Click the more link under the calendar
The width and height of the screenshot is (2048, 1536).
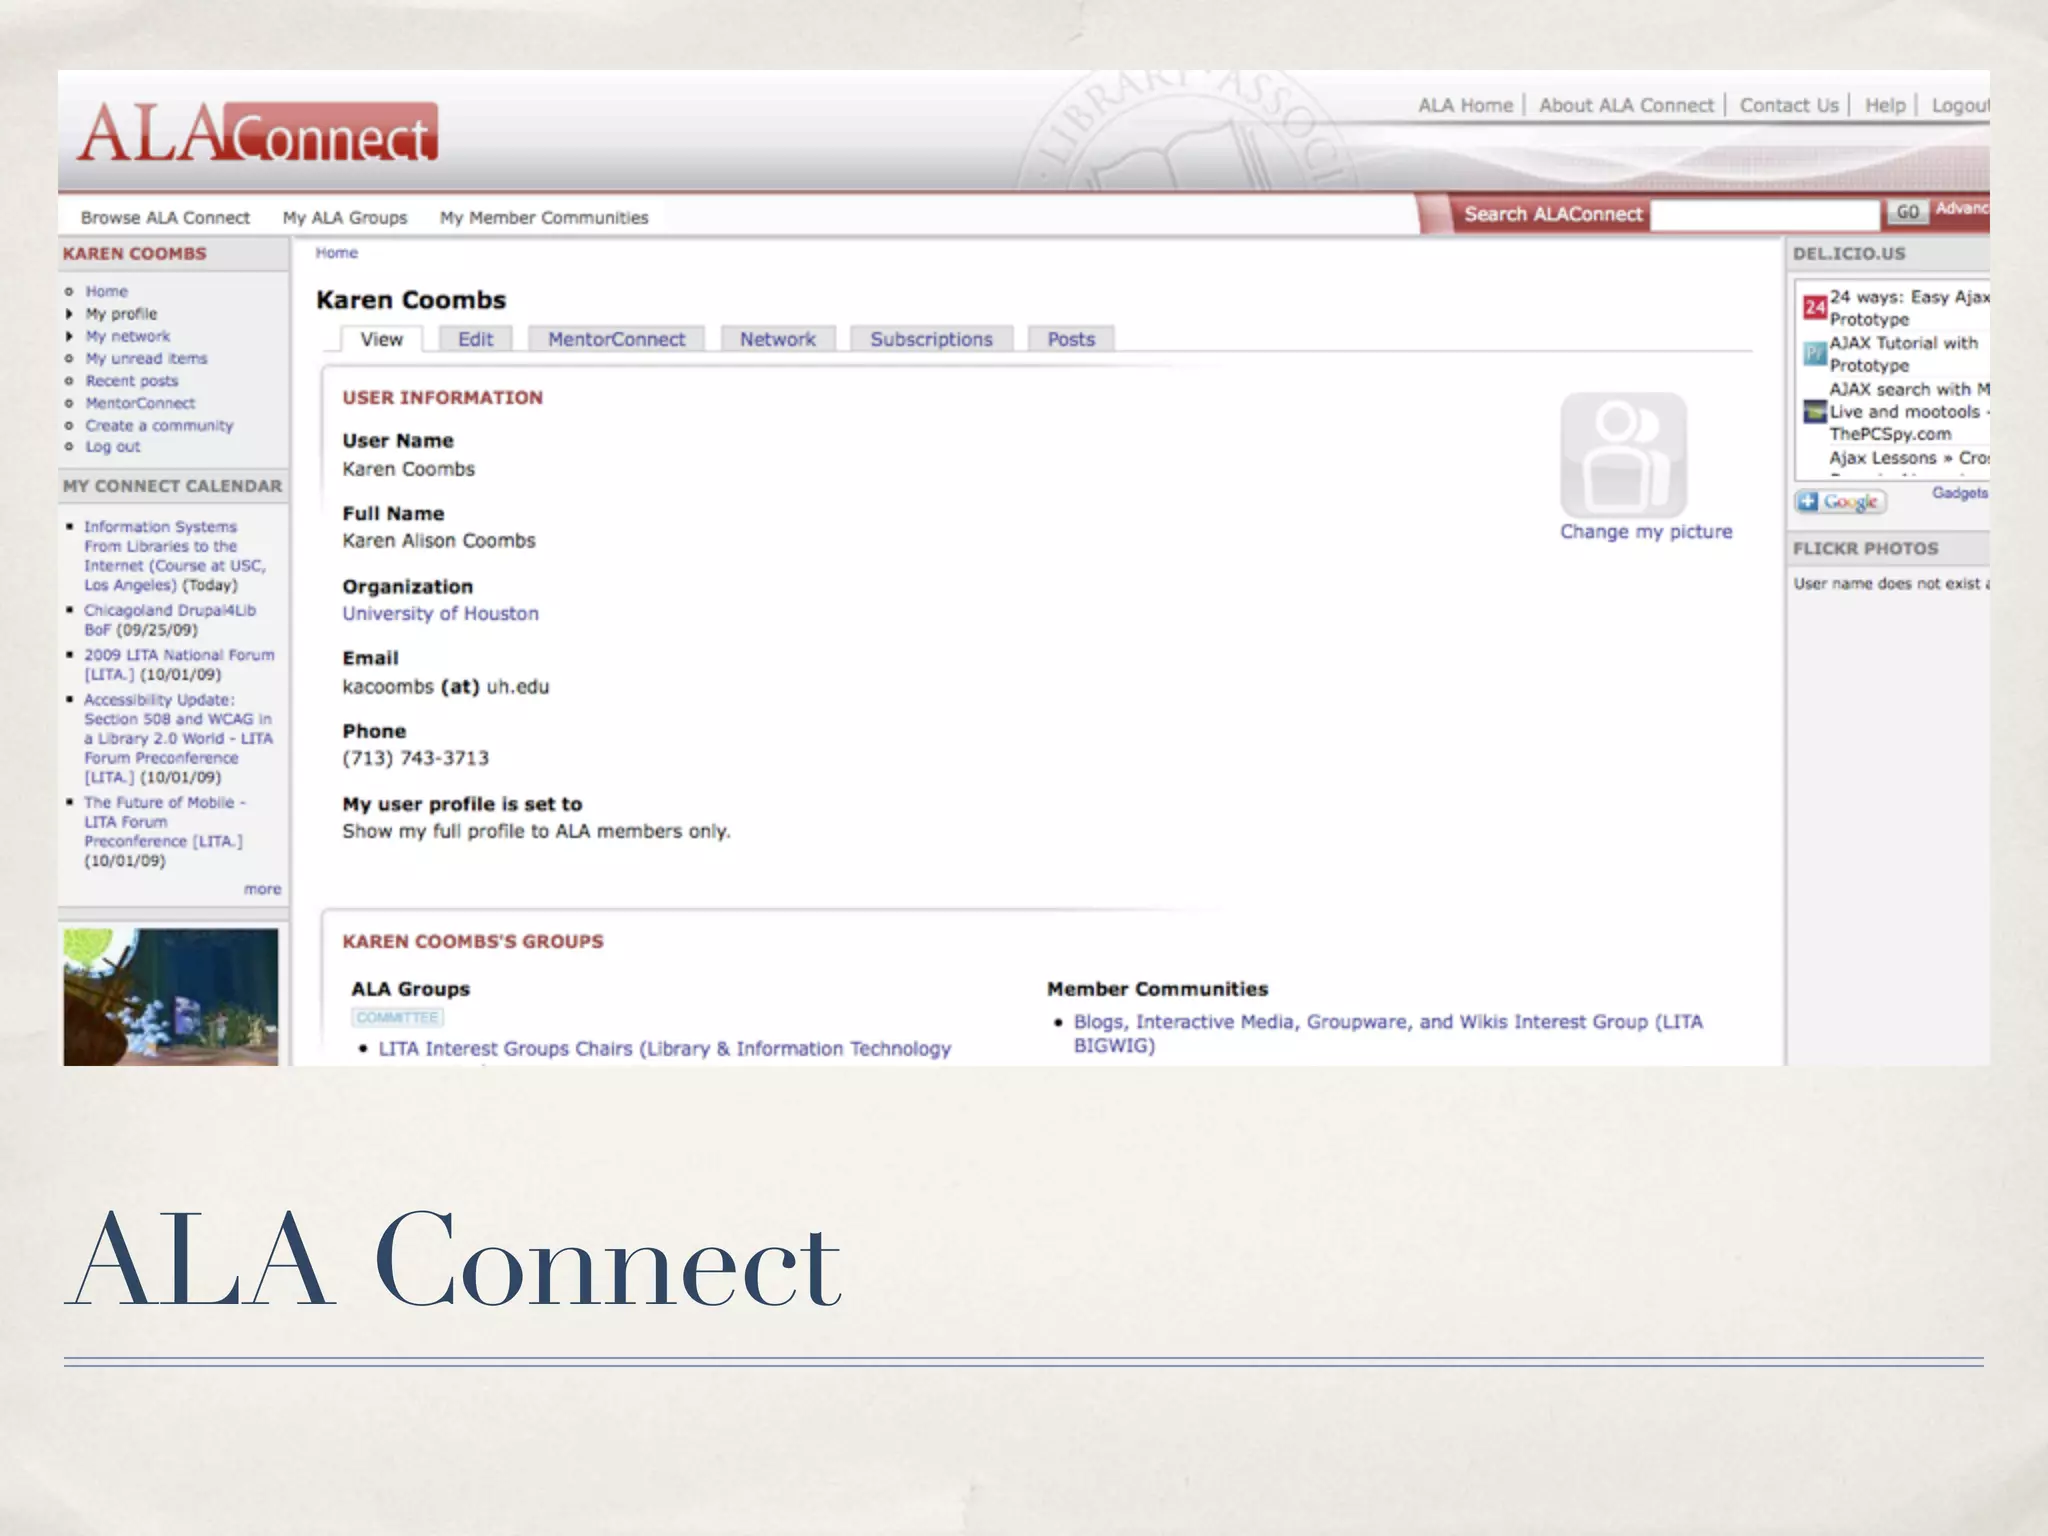pyautogui.click(x=262, y=889)
